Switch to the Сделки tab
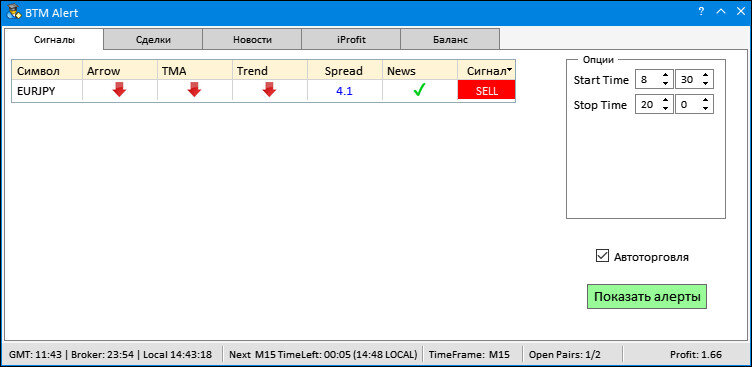 click(153, 39)
